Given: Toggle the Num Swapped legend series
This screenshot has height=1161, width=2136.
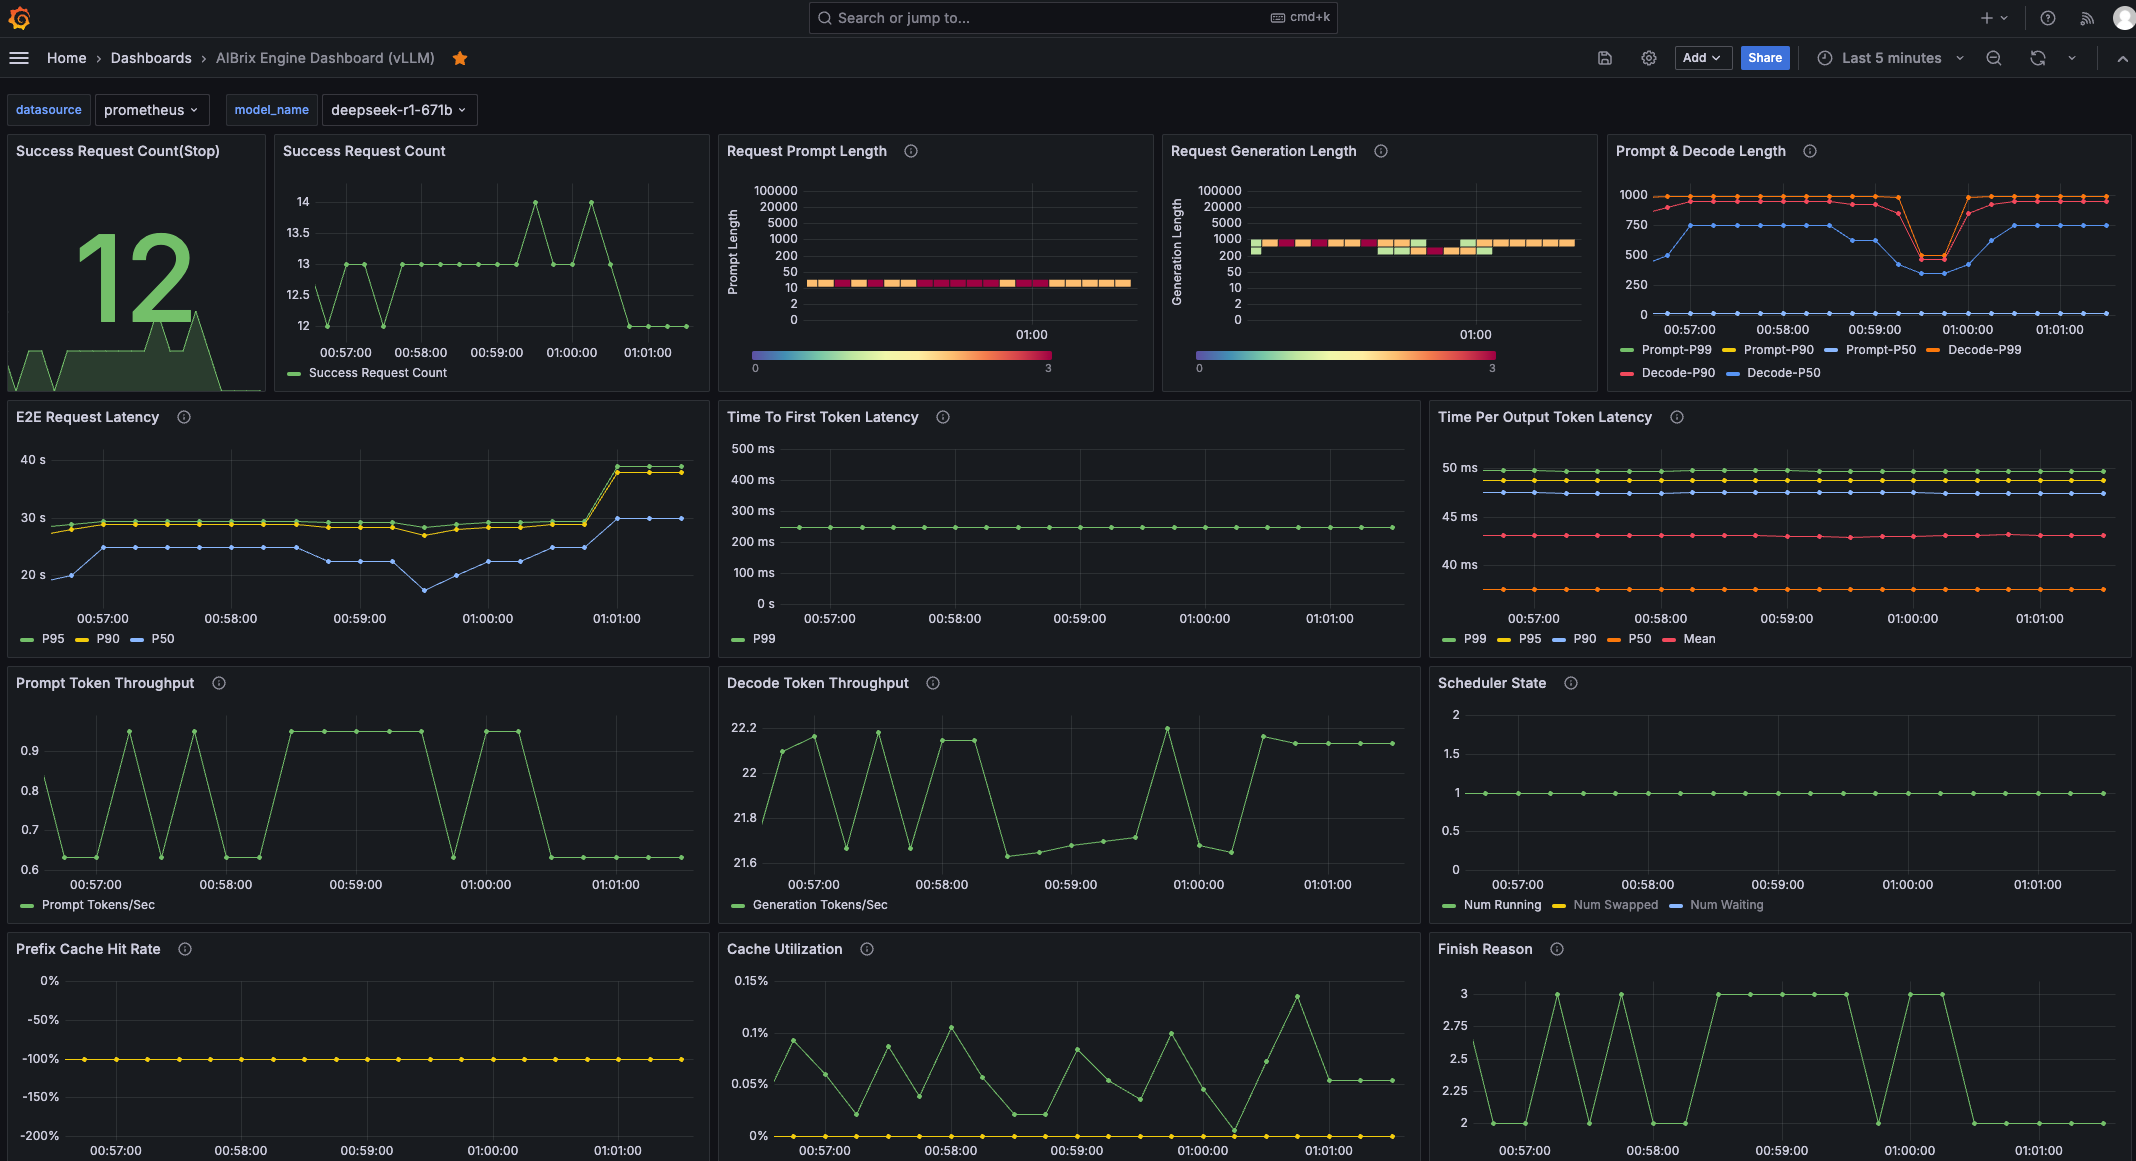Looking at the screenshot, I should tap(1605, 905).
